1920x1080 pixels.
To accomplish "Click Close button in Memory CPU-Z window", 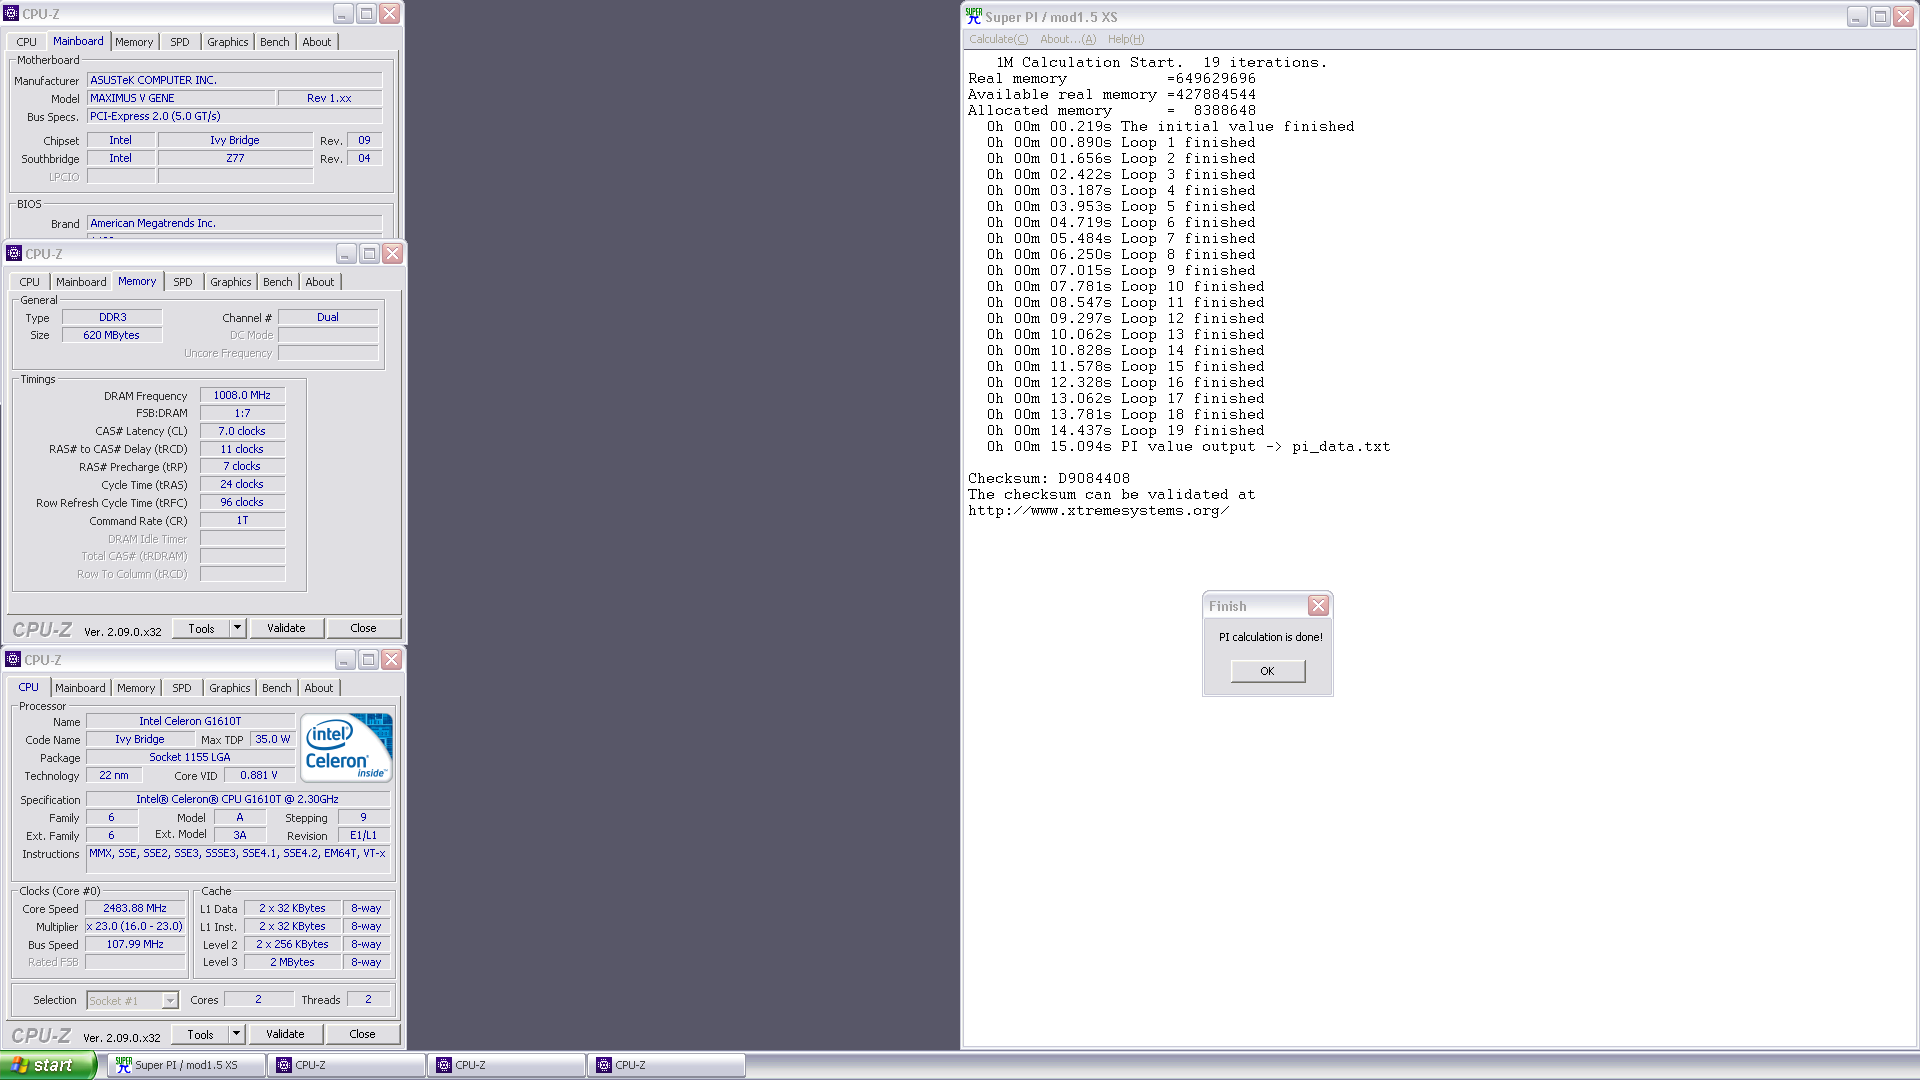I will tap(363, 628).
